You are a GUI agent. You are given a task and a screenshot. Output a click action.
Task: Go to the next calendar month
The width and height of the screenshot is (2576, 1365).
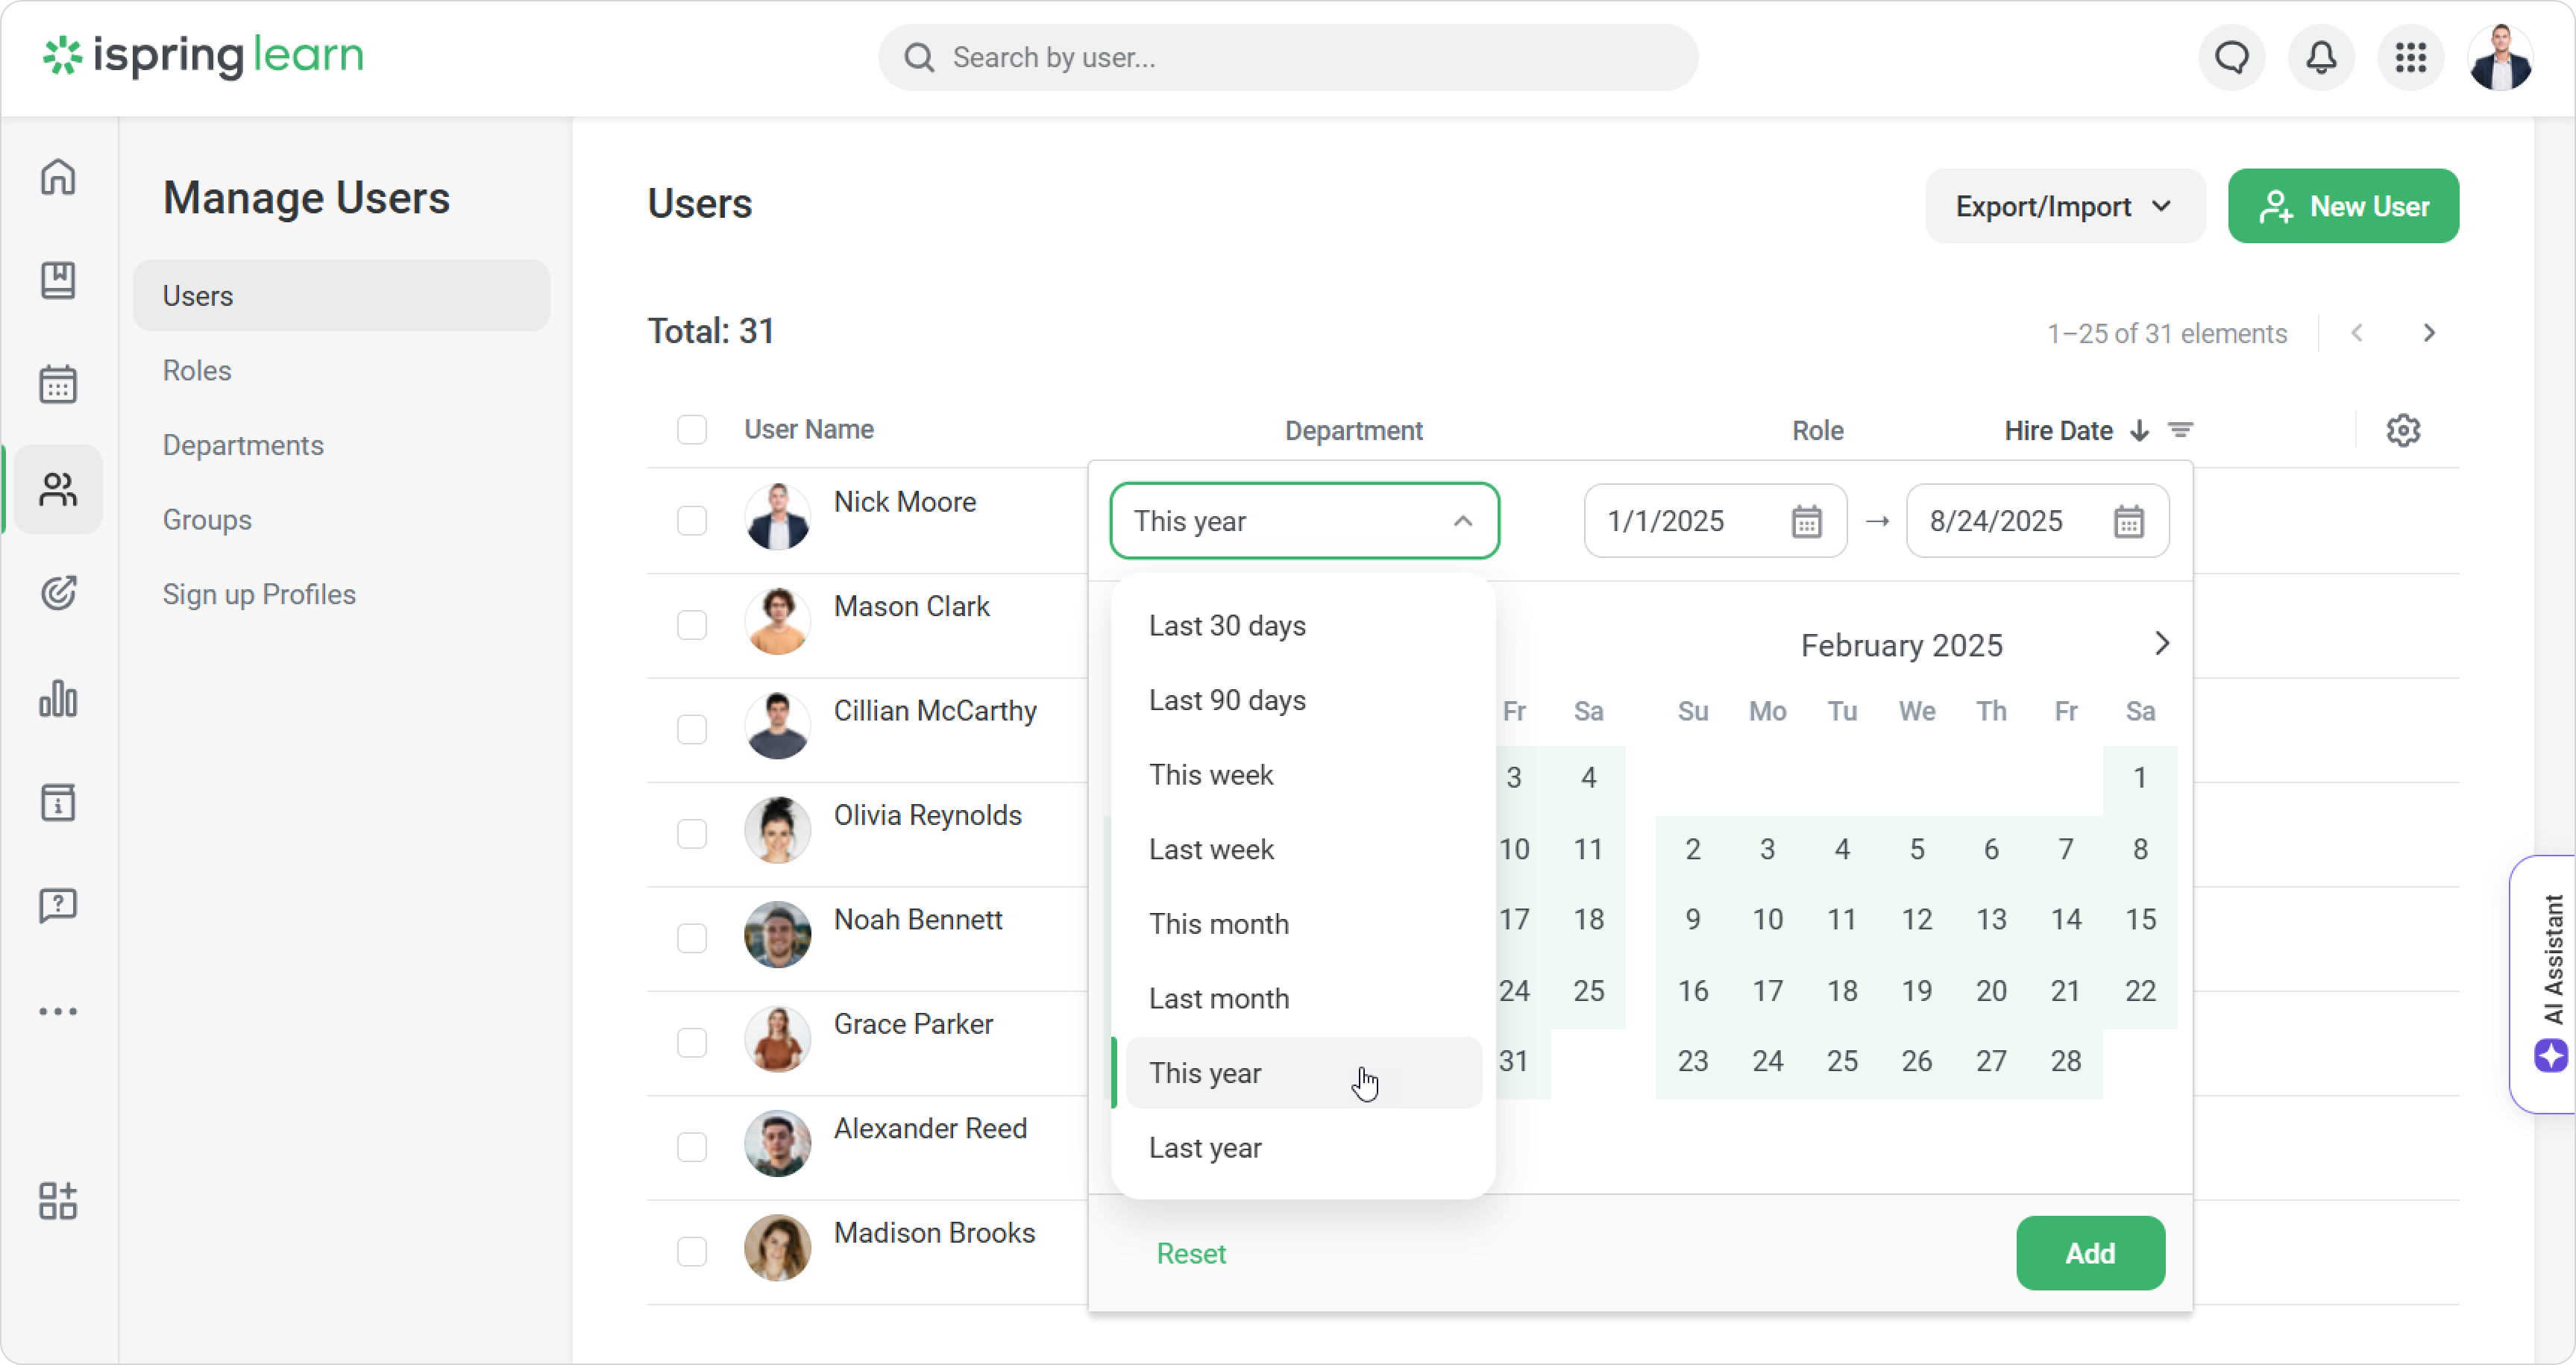(2161, 644)
